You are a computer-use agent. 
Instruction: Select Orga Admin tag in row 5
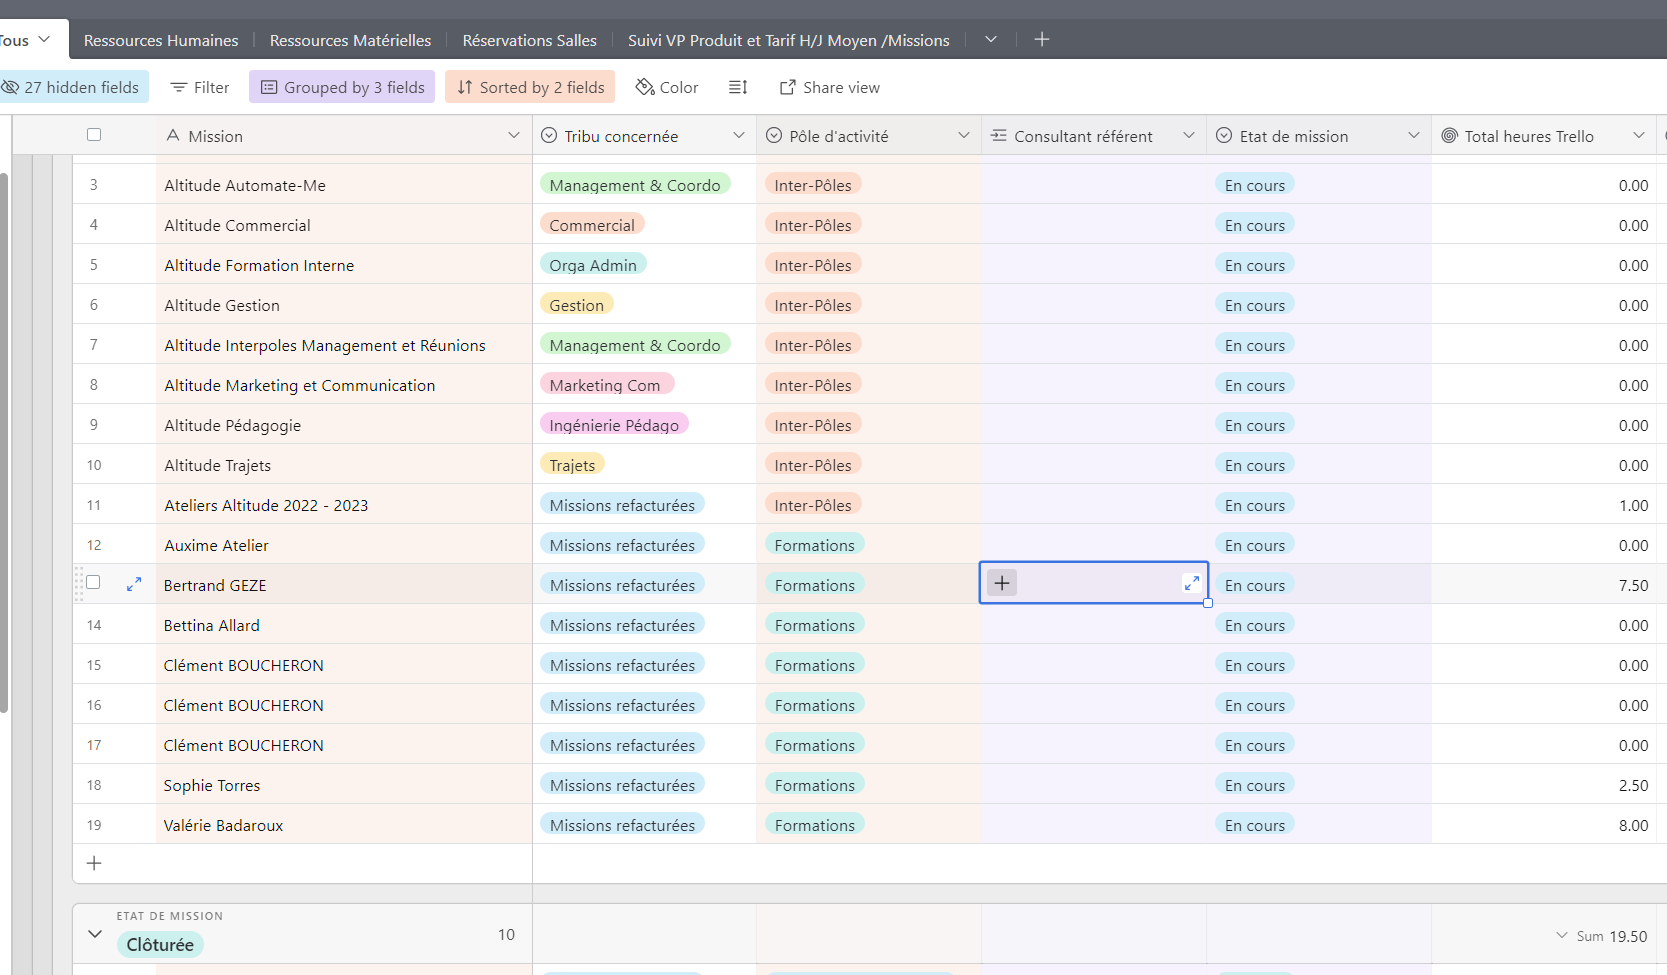pos(593,265)
